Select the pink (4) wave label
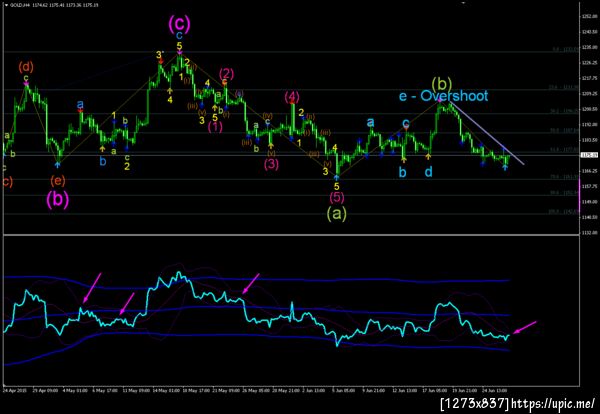This screenshot has height=414, width=600. tap(292, 96)
